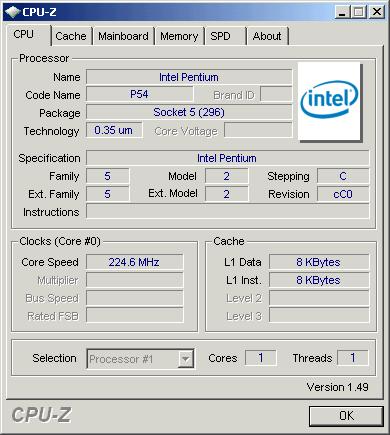Click the empty Core Voltage field
Image resolution: width=390 pixels, height=435 pixels.
[258, 130]
